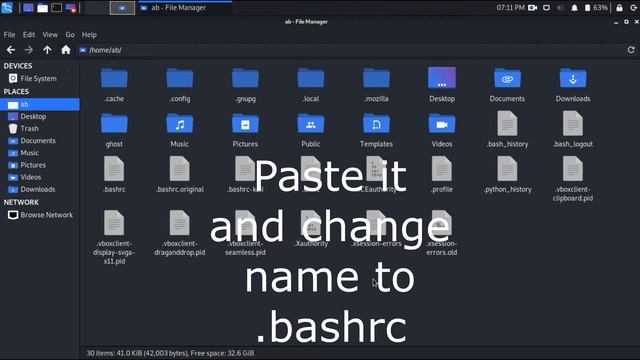Launch terminal from the top panel

[56, 7]
